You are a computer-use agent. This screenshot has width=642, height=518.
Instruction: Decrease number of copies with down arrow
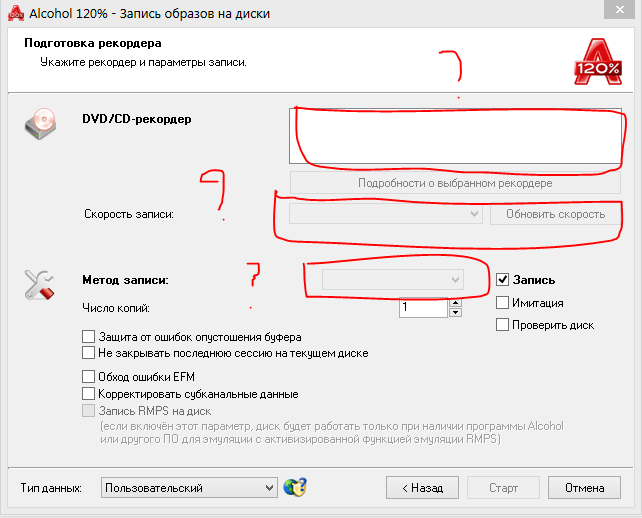(455, 312)
